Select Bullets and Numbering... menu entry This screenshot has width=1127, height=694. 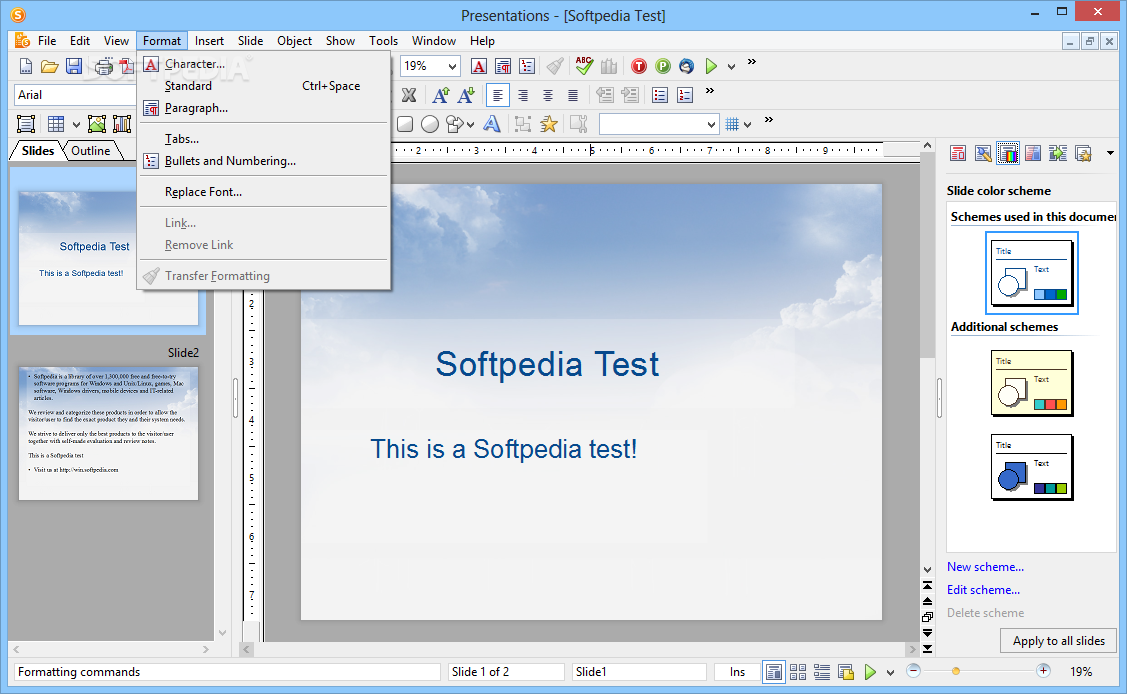tap(264, 161)
